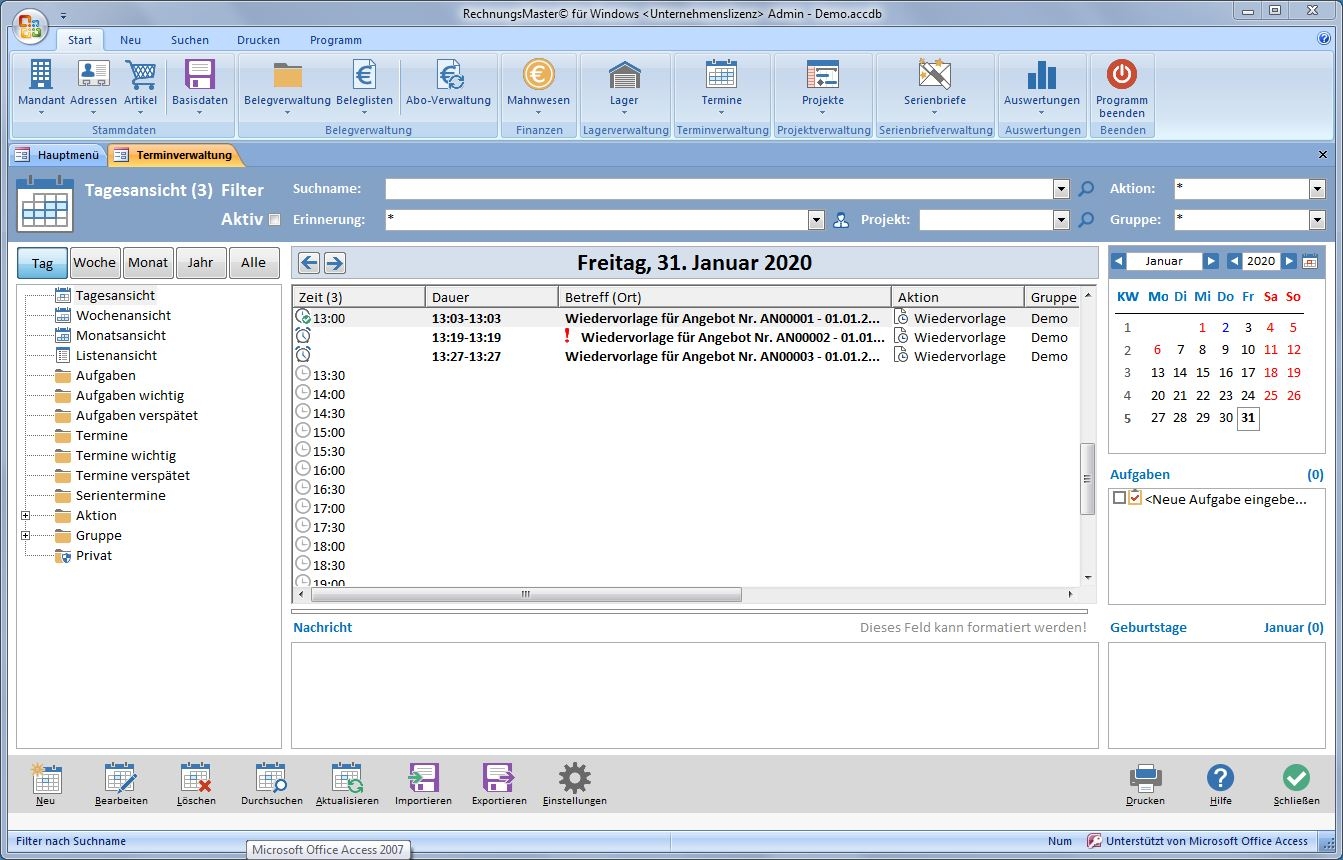This screenshot has height=860, width=1343.
Task: Select day 15 in the mini calendar
Action: (x=1203, y=373)
